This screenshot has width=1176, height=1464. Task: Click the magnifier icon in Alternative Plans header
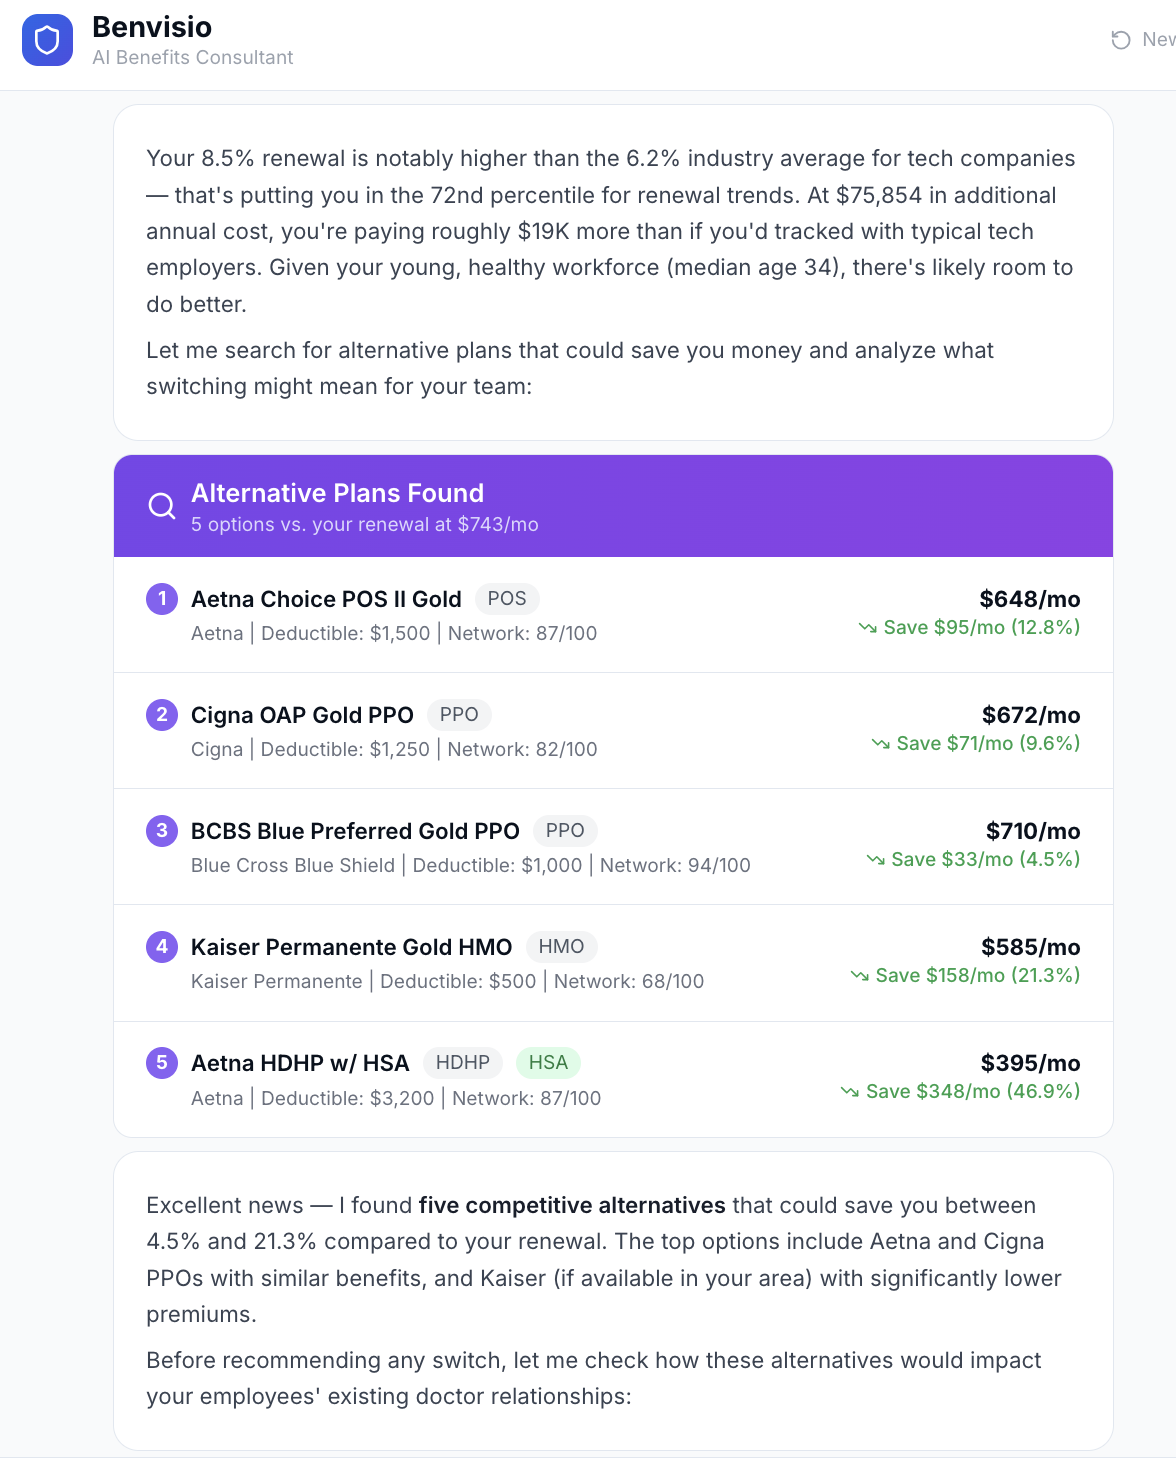tap(161, 506)
